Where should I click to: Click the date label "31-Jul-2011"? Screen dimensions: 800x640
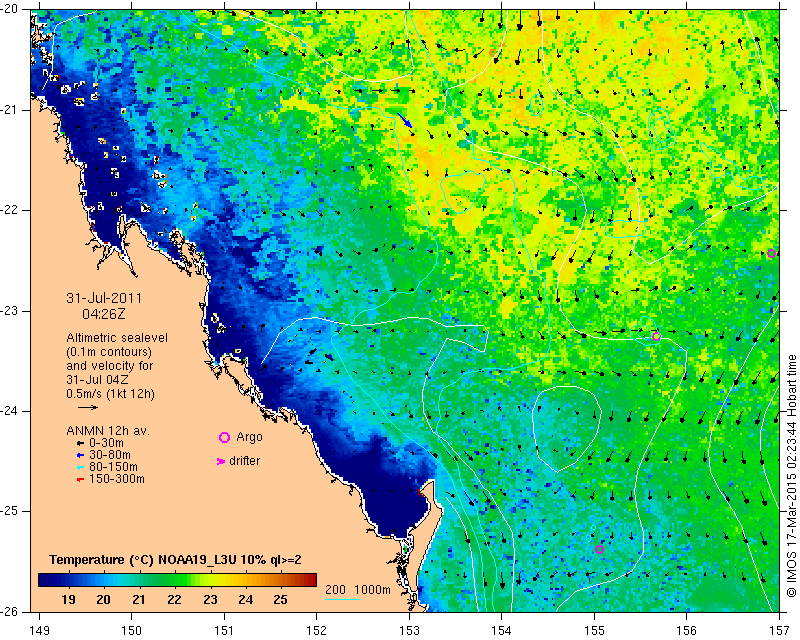(x=104, y=298)
